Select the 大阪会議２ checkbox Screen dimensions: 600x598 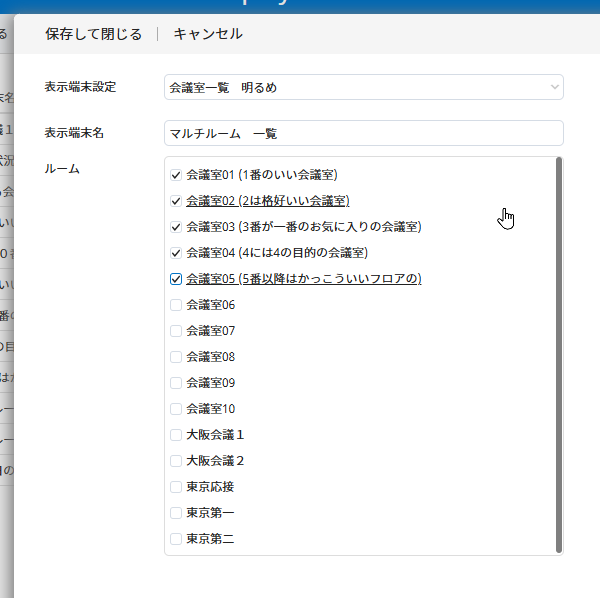click(x=176, y=461)
